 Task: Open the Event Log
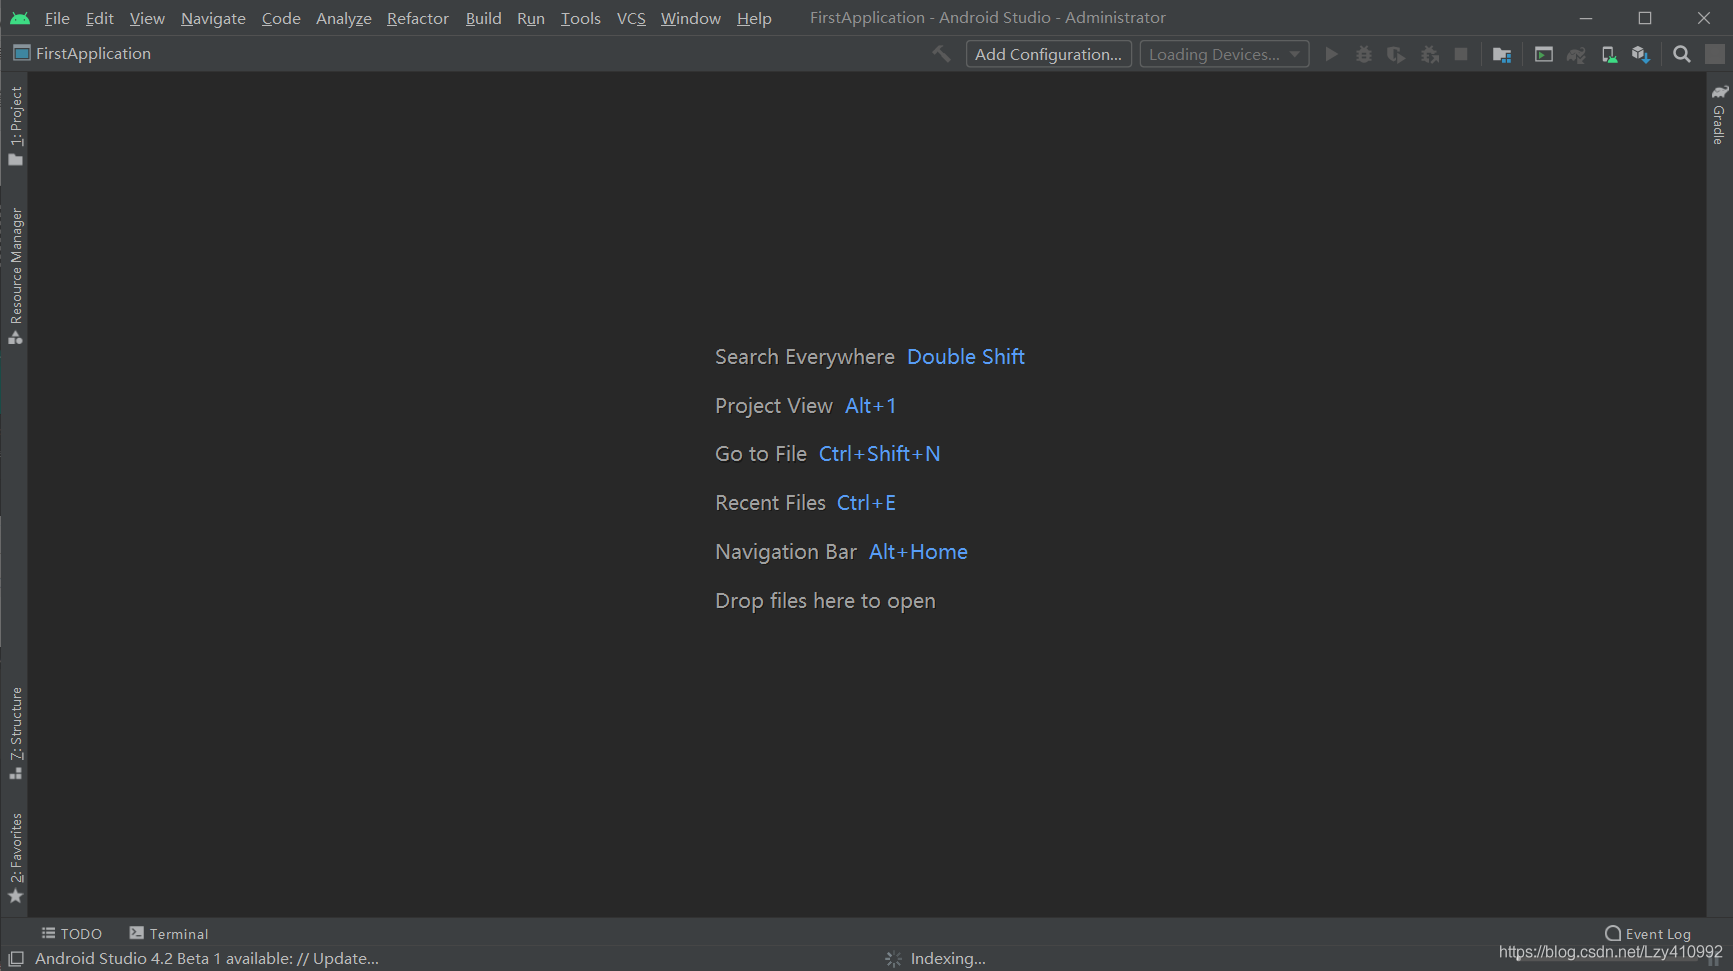tap(1648, 933)
